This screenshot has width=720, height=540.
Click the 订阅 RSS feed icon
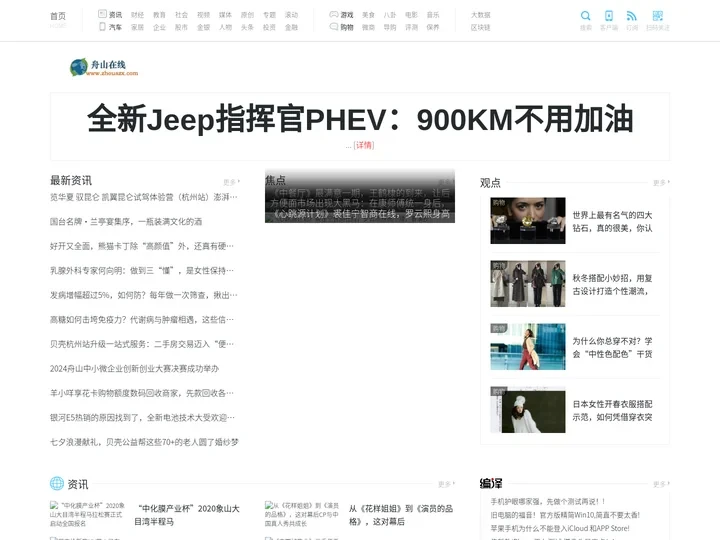[632, 16]
